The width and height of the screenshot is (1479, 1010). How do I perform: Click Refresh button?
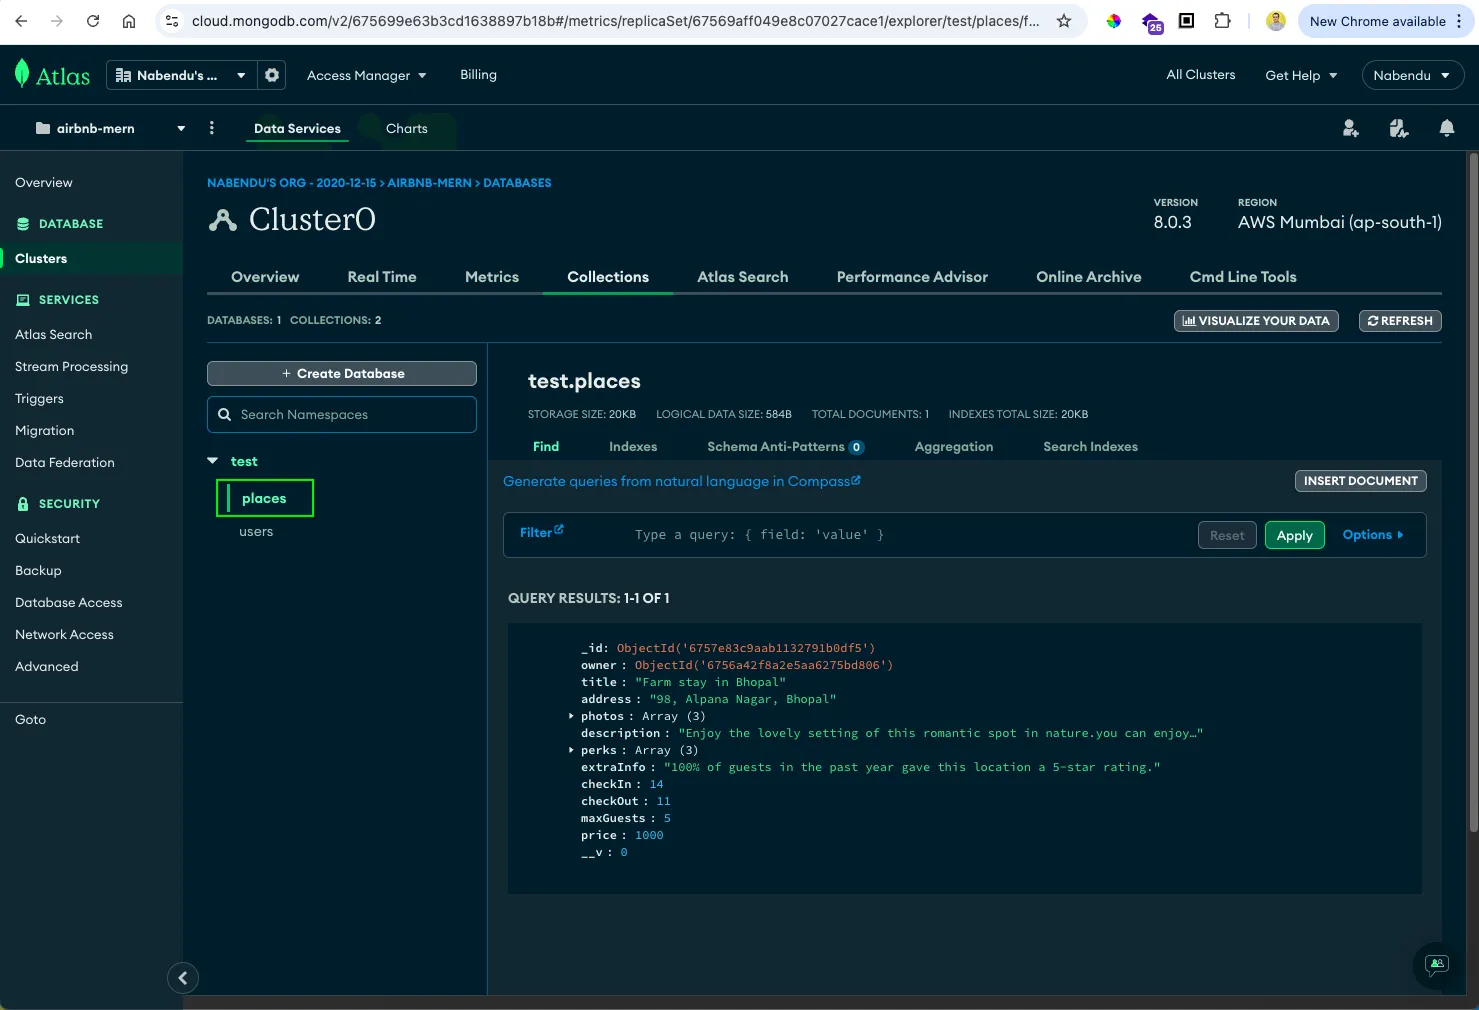[1400, 321]
